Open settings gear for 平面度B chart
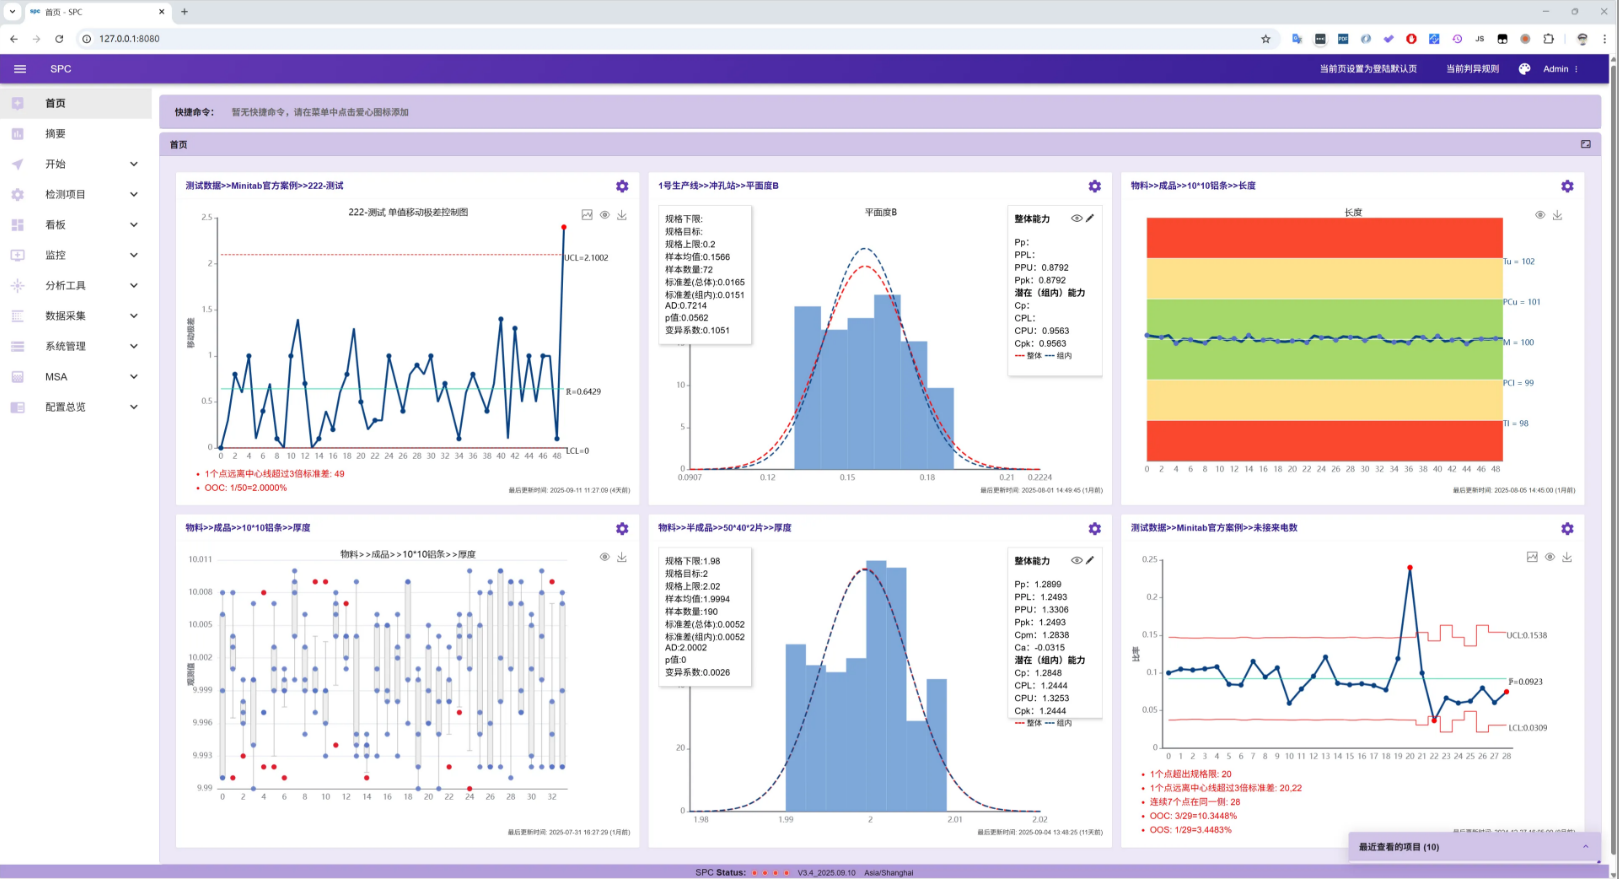 coord(1094,186)
